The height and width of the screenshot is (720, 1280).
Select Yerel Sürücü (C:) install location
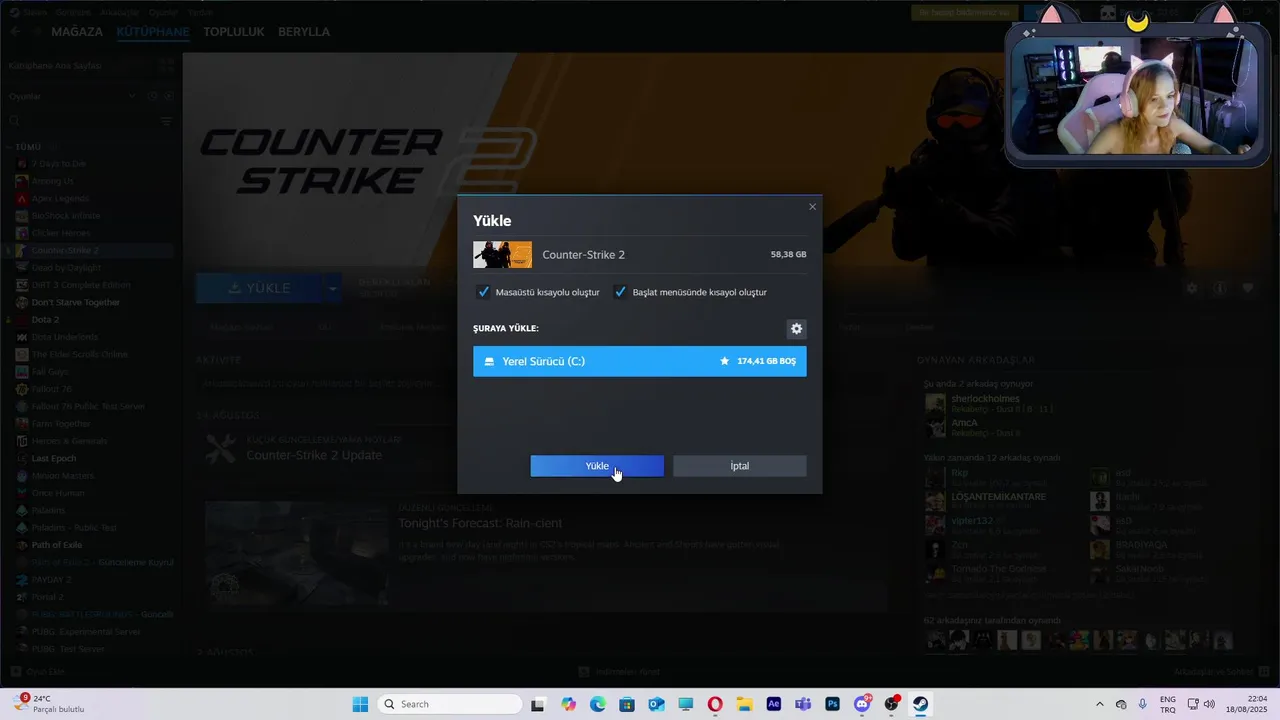click(x=640, y=361)
